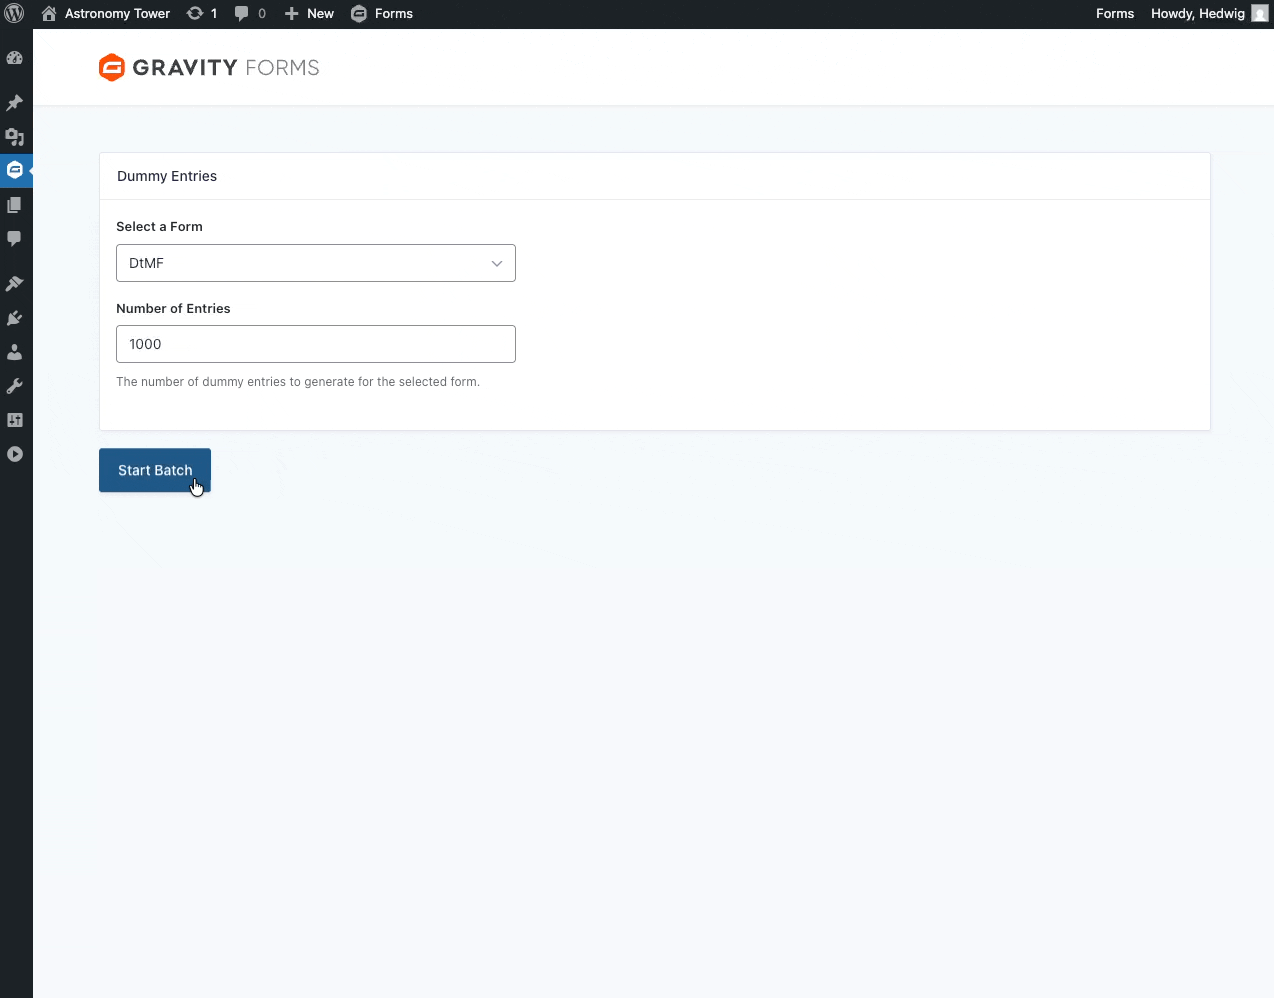
Task: Expand the collapsed admin sidebar menu
Action: 15,454
